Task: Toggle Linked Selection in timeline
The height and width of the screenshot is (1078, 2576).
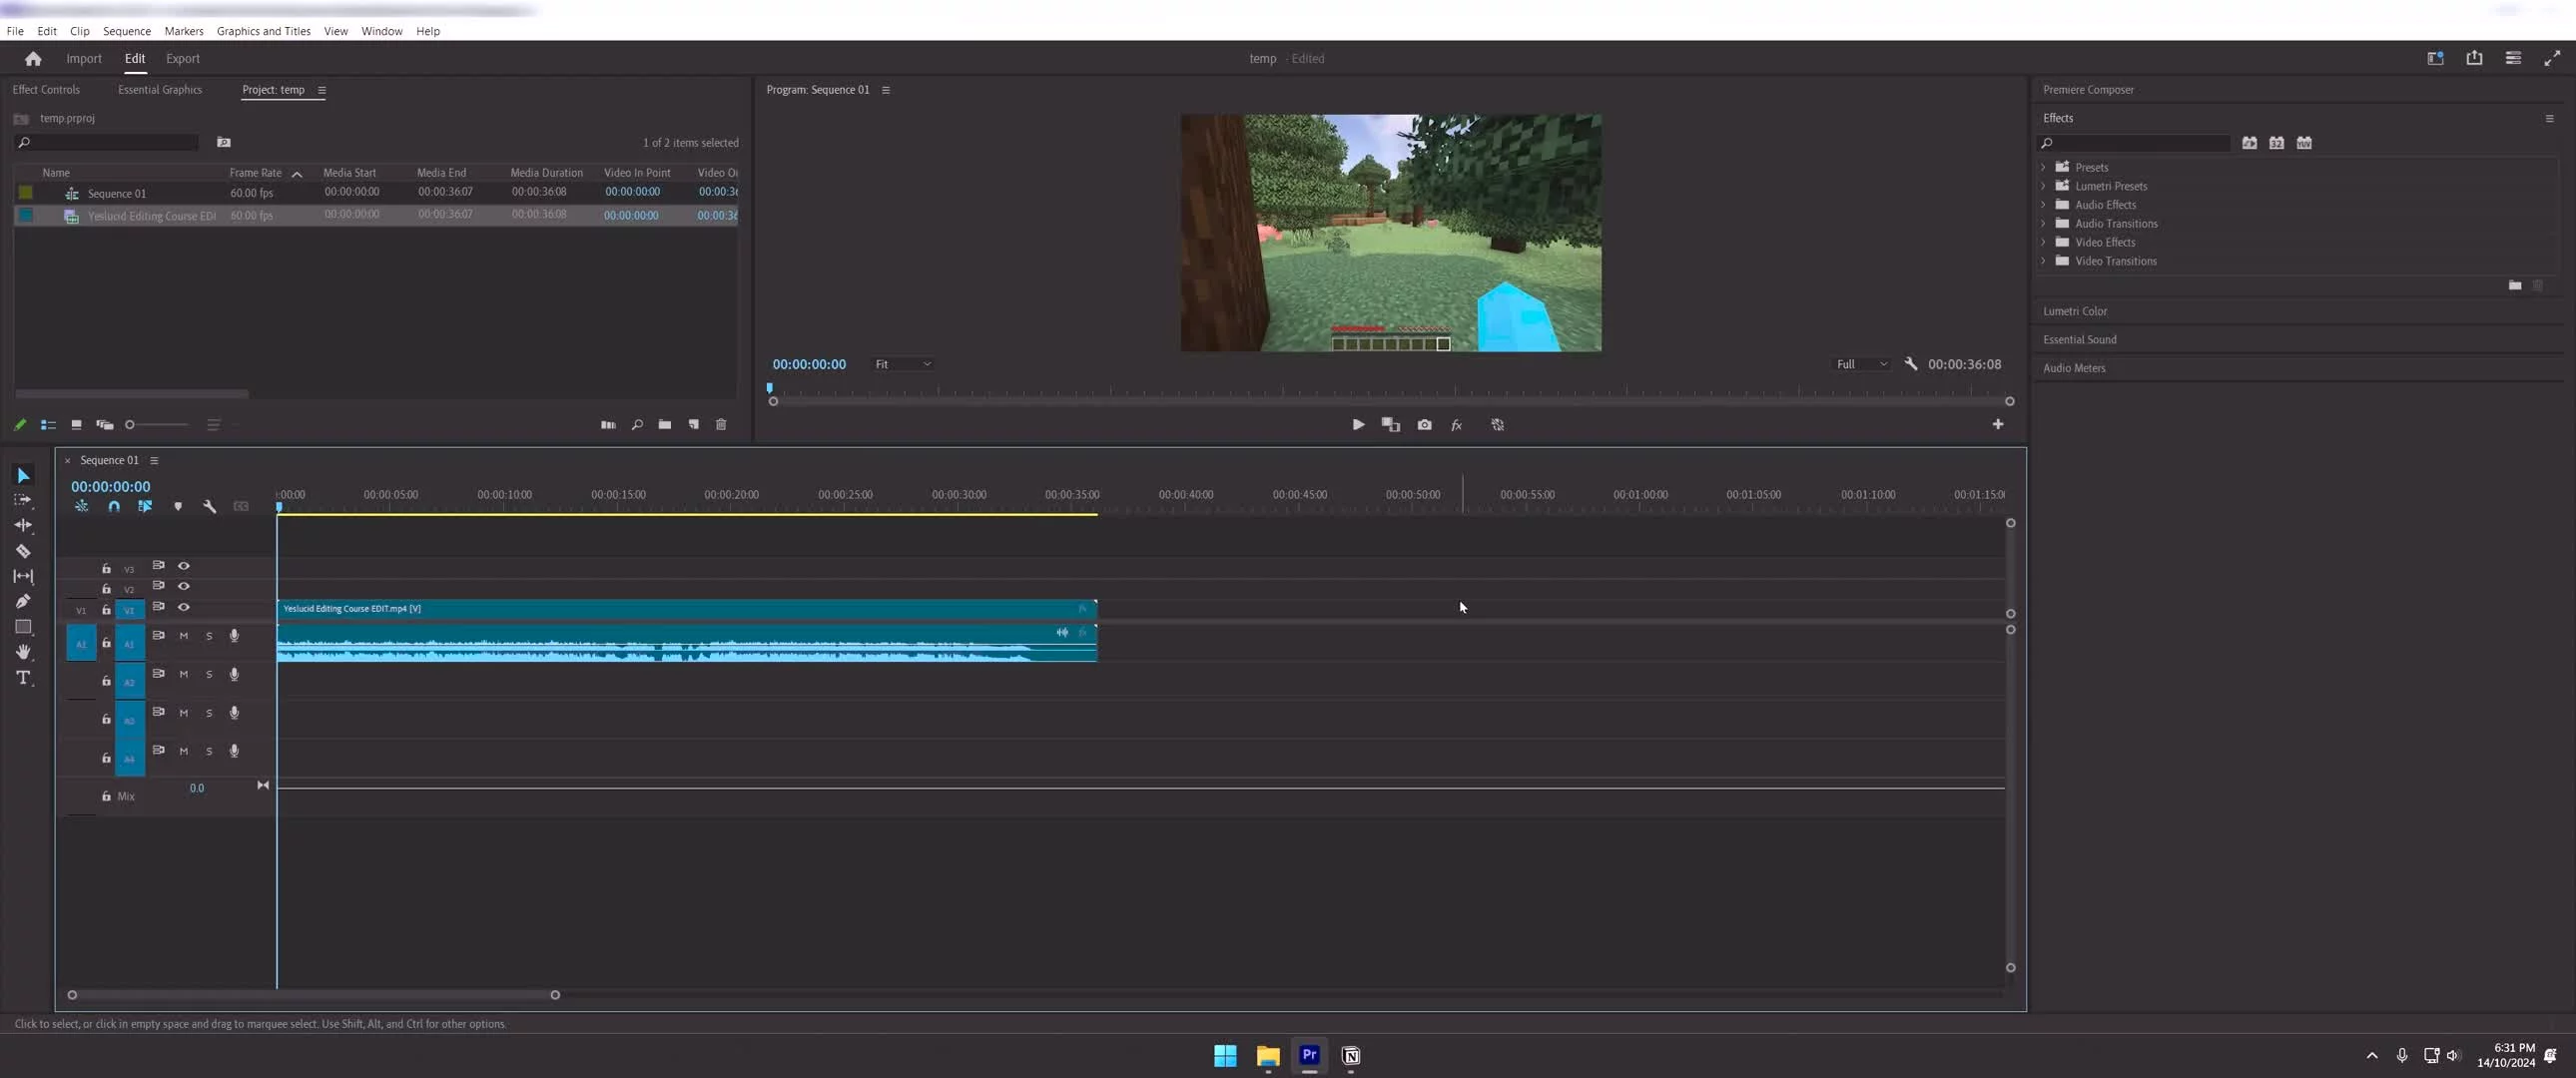Action: 145,507
